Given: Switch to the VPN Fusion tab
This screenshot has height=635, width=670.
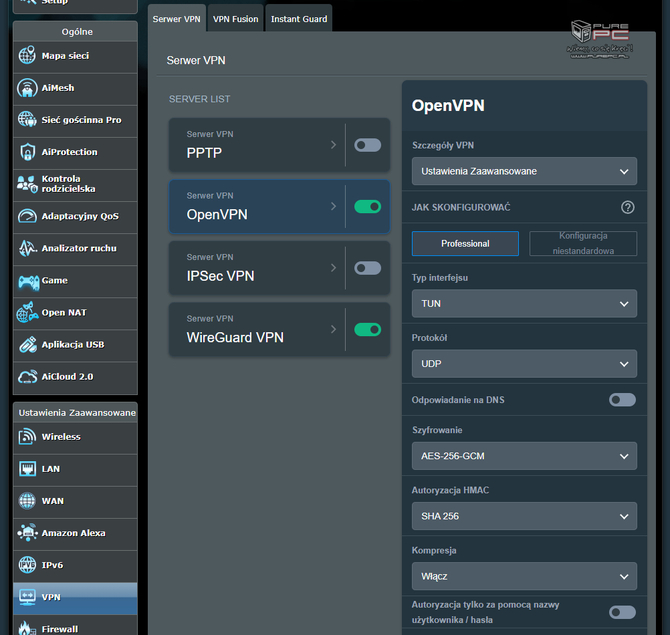Looking at the screenshot, I should click(x=235, y=19).
